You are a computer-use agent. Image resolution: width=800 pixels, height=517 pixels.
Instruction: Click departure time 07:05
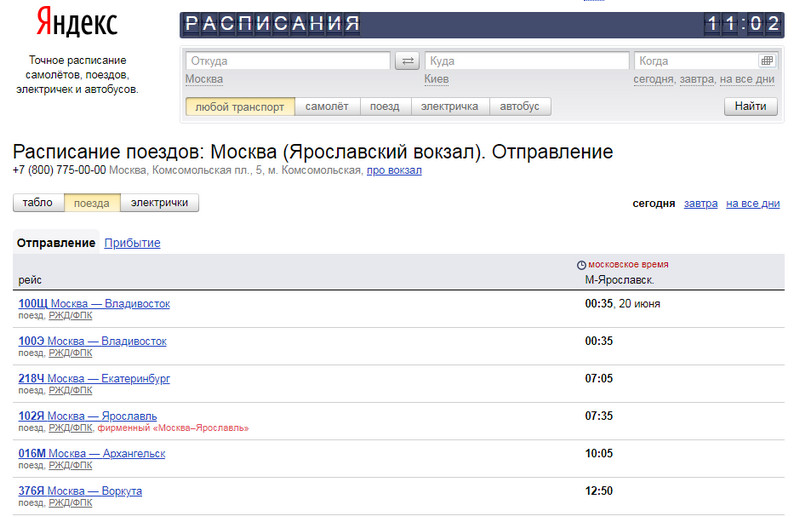599,379
